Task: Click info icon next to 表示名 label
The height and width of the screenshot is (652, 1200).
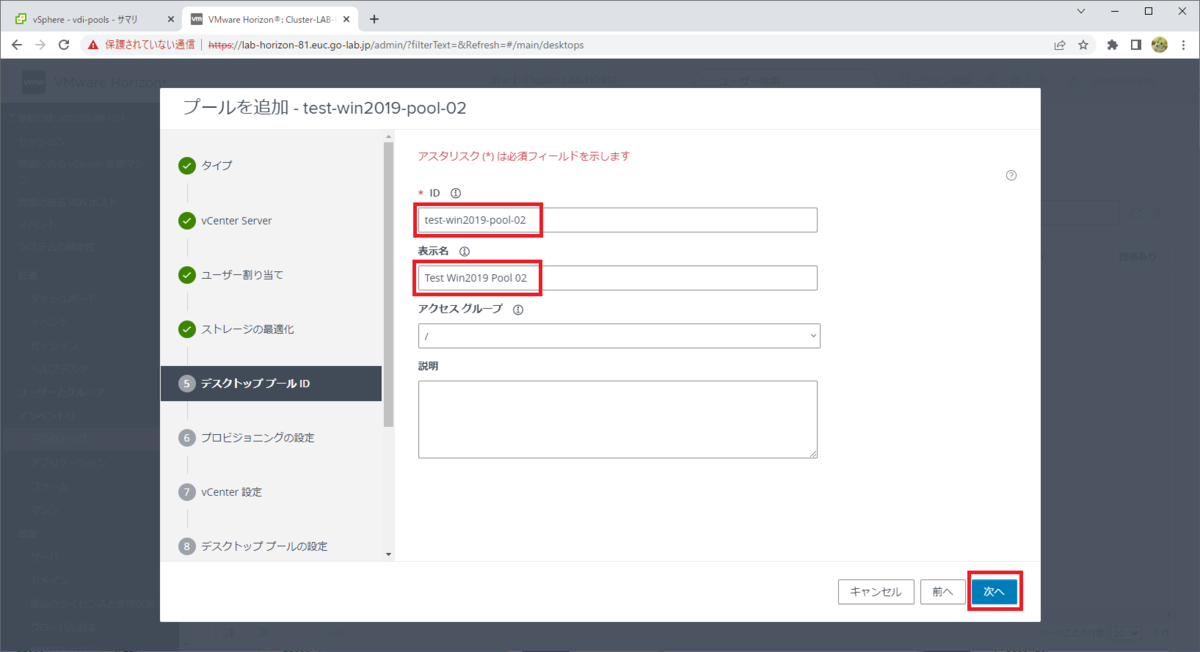Action: click(465, 251)
